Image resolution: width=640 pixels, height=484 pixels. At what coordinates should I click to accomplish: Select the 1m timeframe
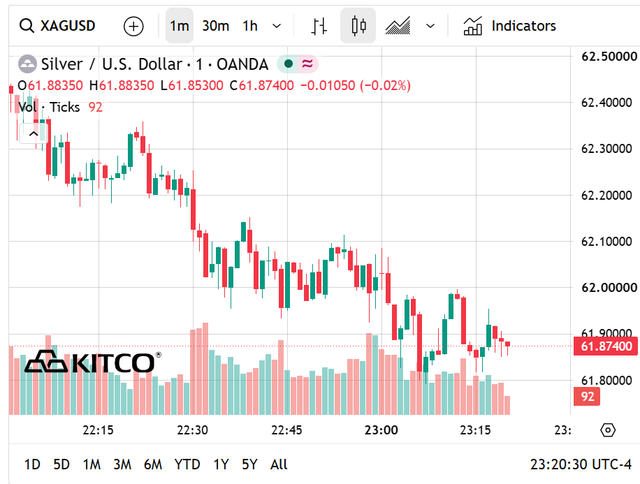[179, 26]
